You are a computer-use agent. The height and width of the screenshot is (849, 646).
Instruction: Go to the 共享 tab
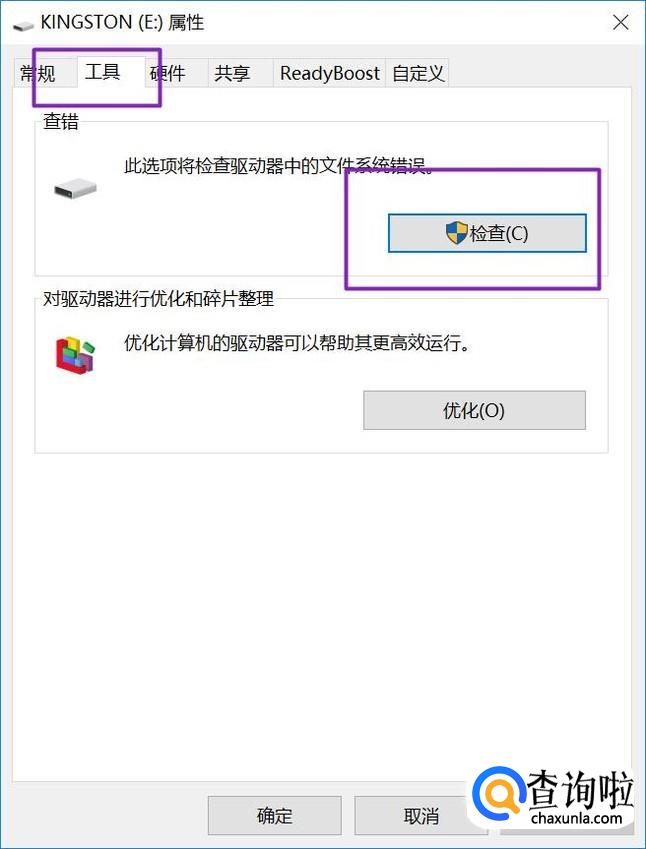[x=232, y=74]
